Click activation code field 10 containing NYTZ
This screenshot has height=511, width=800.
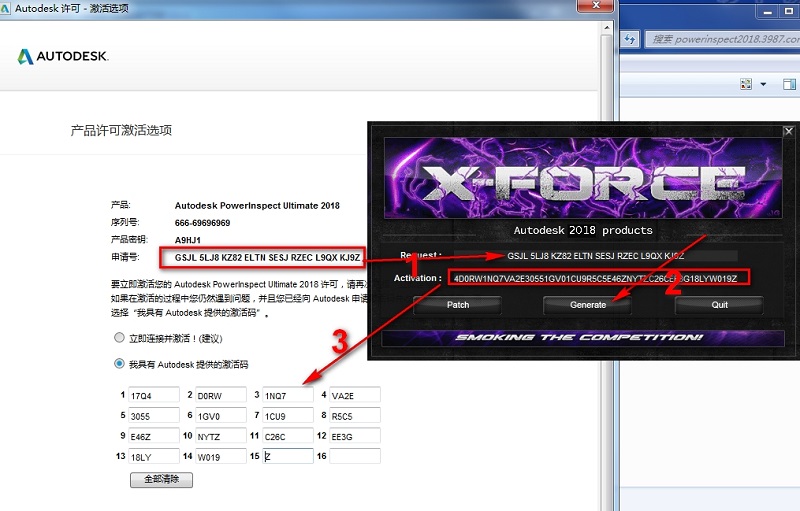pyautogui.click(x=221, y=436)
